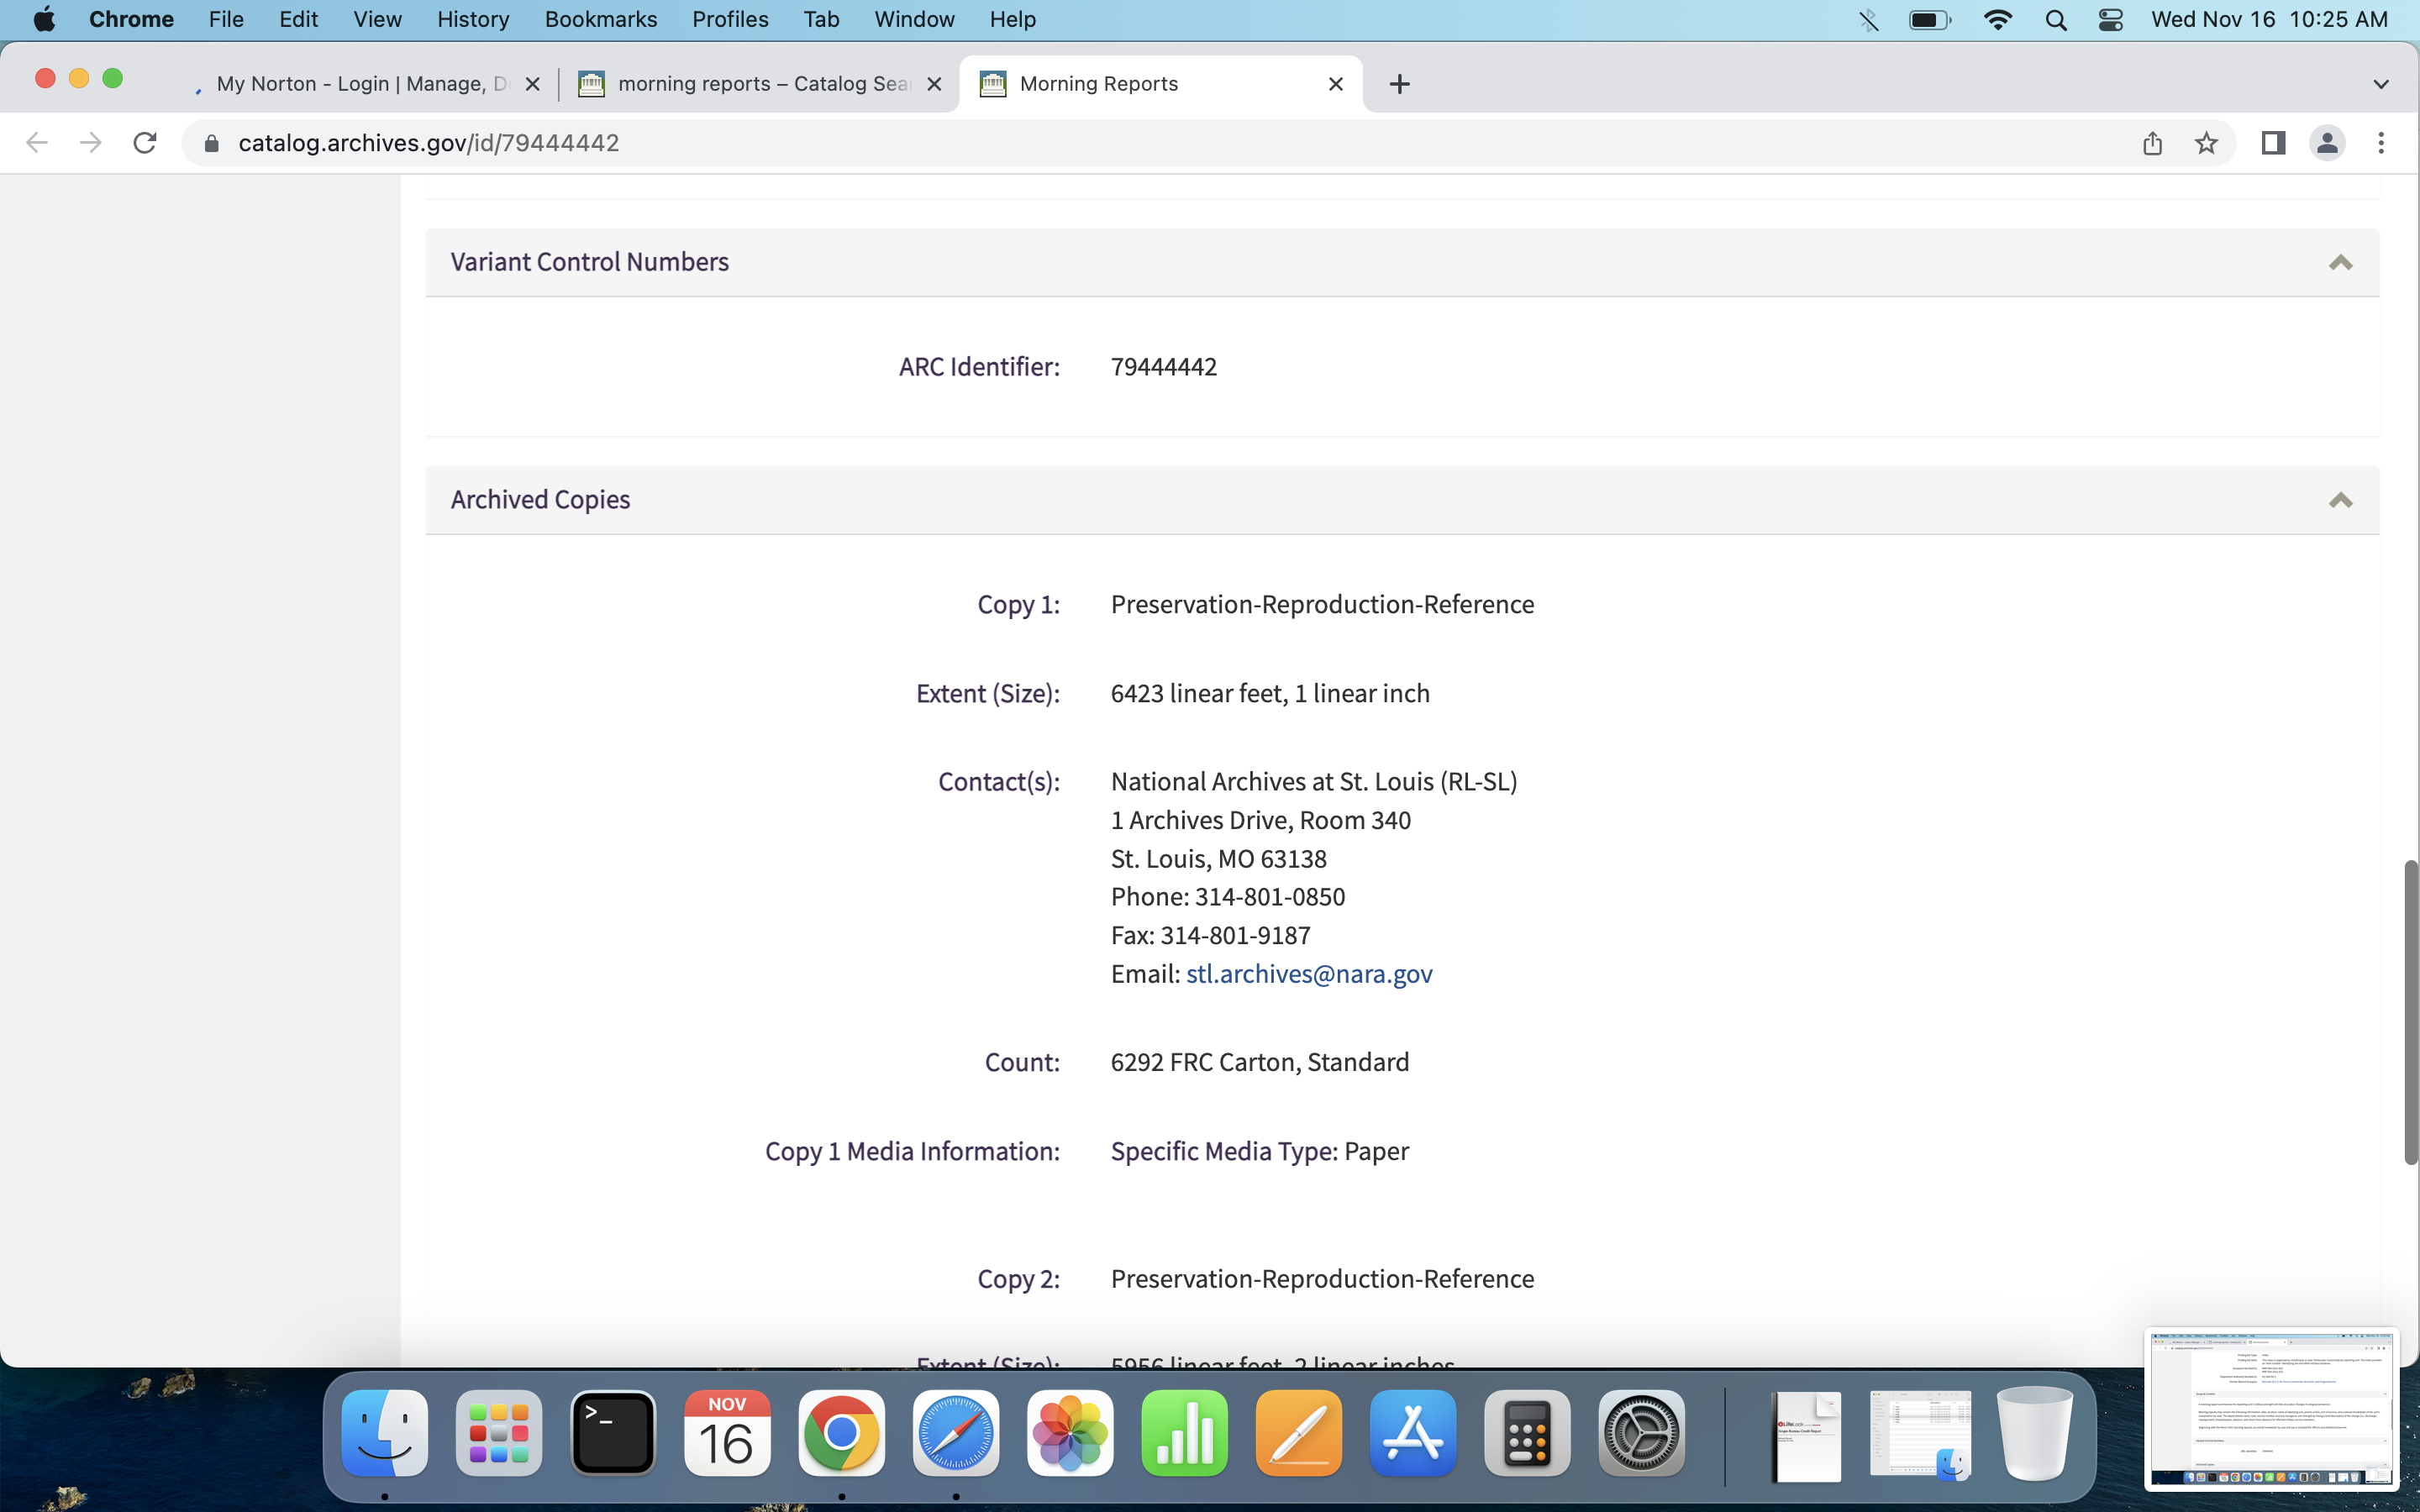
Task: Collapse the Archived Copies section
Action: pyautogui.click(x=2340, y=500)
